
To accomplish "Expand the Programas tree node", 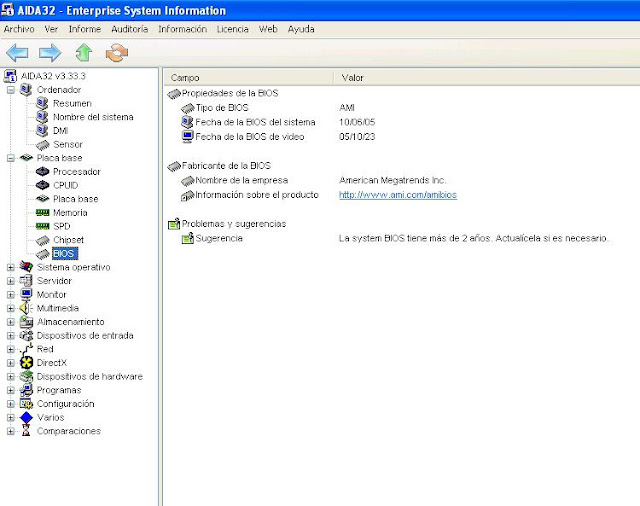I will (x=11, y=391).
